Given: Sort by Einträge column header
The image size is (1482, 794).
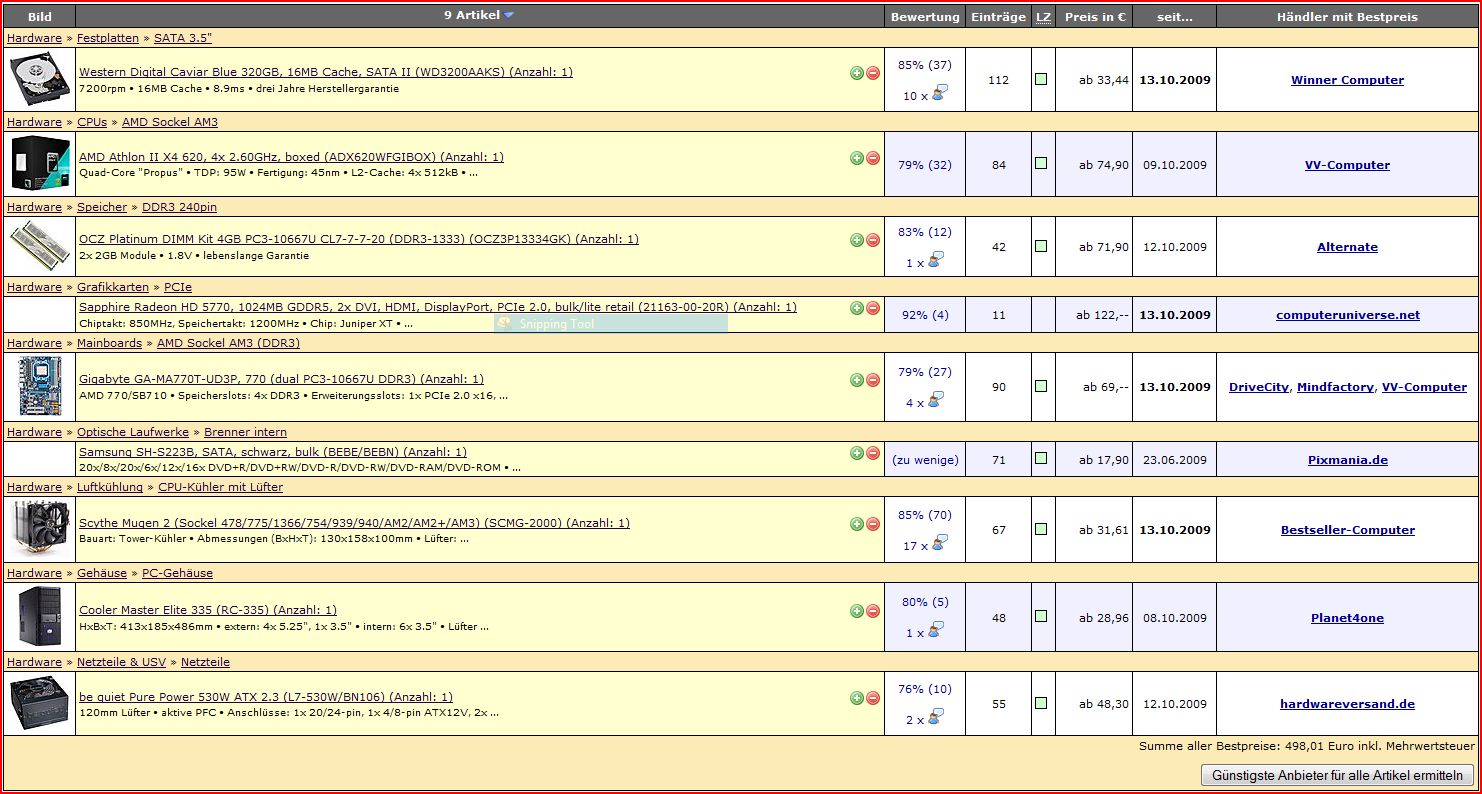Looking at the screenshot, I should pos(998,17).
